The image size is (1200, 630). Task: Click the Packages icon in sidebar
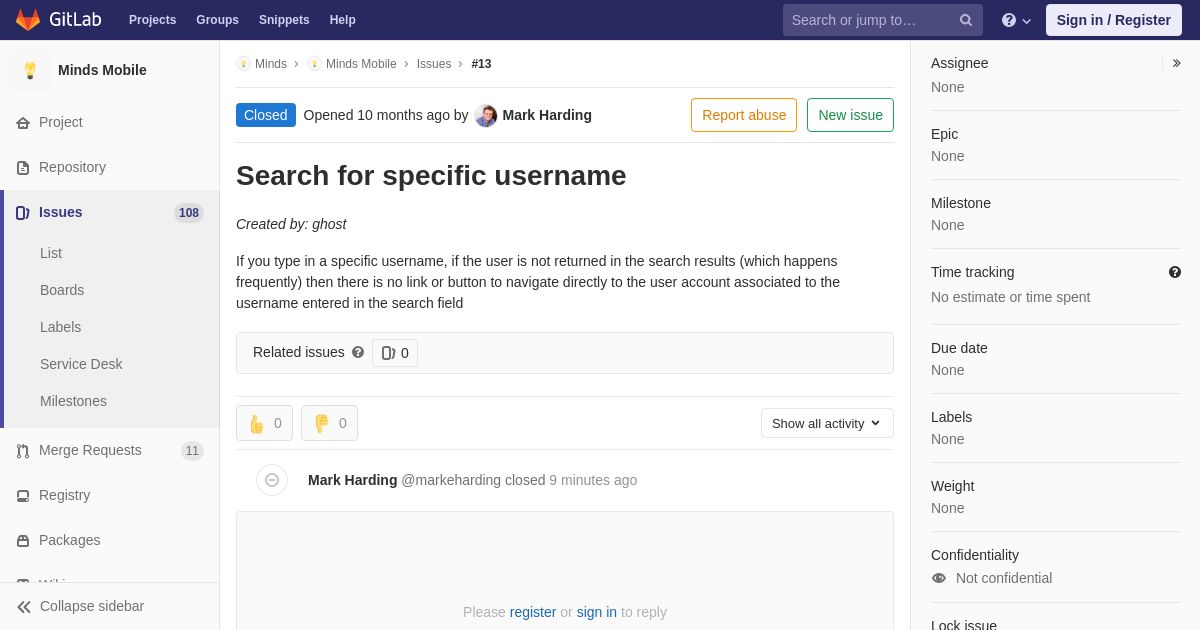pos(23,541)
